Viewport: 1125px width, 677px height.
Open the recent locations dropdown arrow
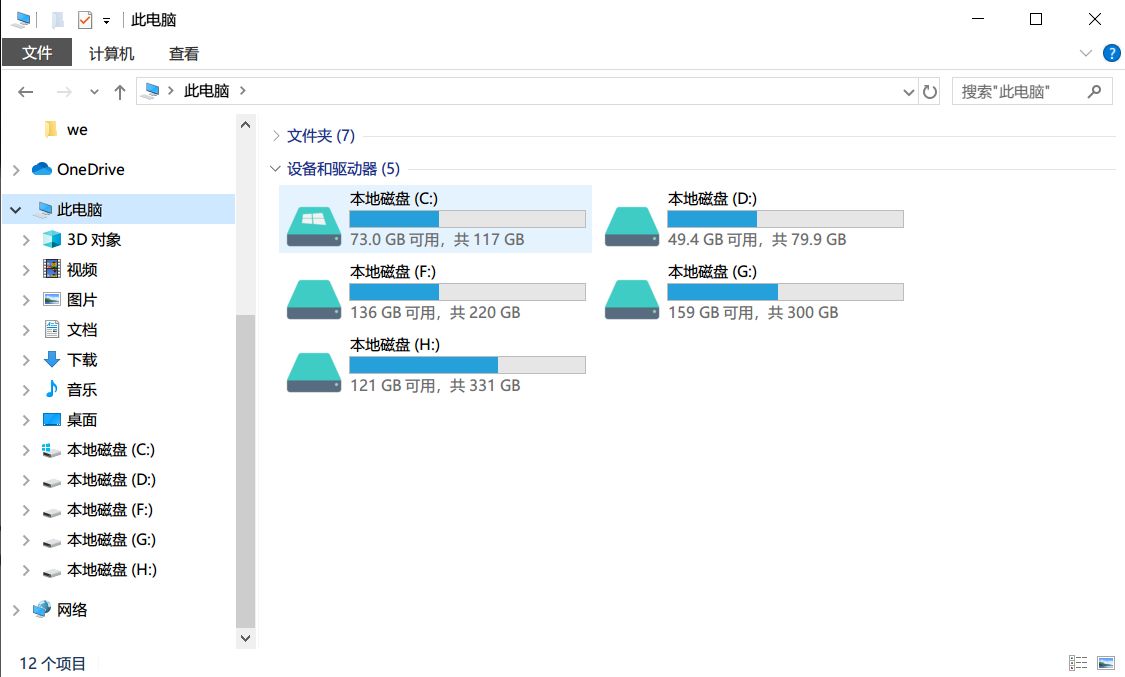[x=94, y=92]
